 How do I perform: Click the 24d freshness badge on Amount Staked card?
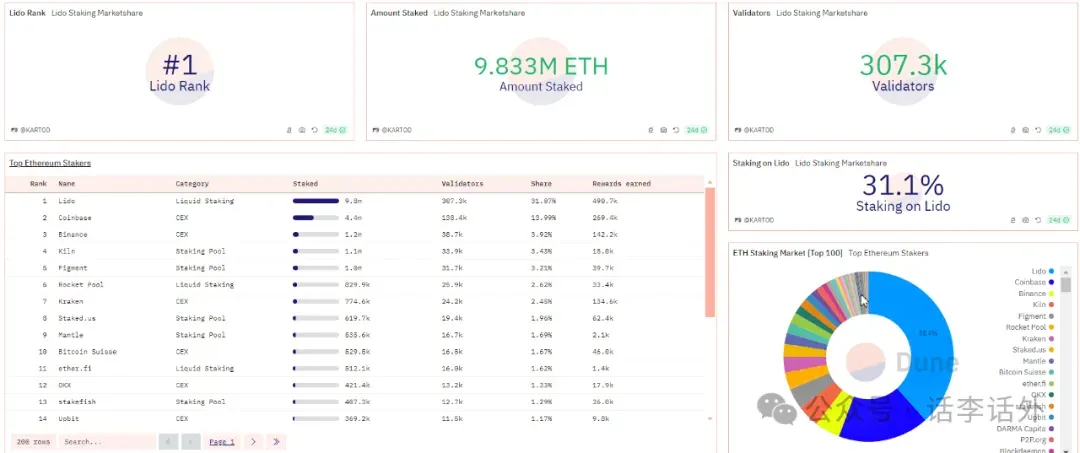tap(696, 129)
